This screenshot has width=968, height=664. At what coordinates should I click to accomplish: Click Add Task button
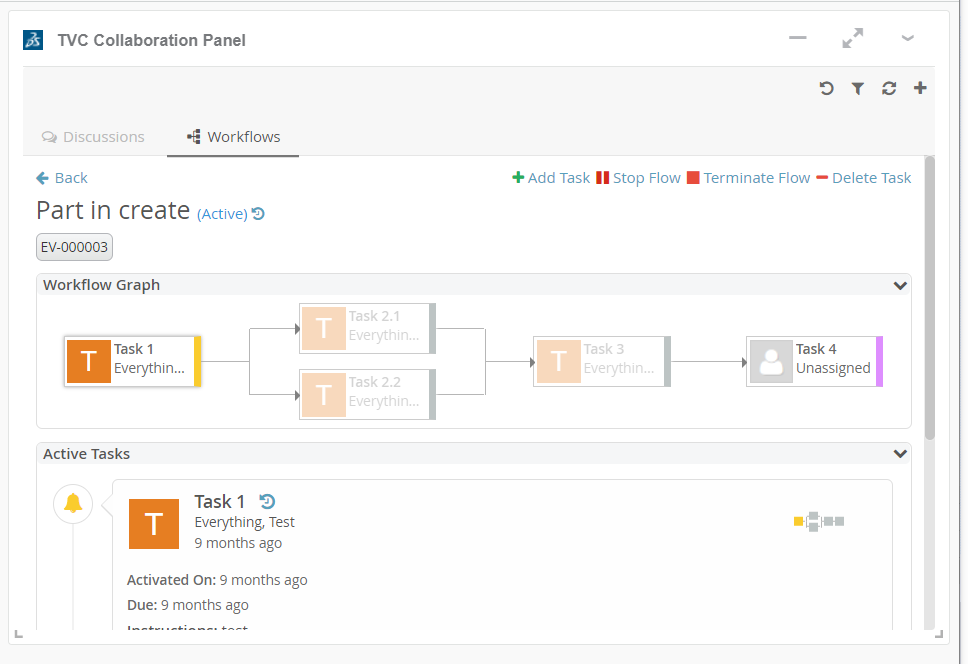click(x=551, y=178)
